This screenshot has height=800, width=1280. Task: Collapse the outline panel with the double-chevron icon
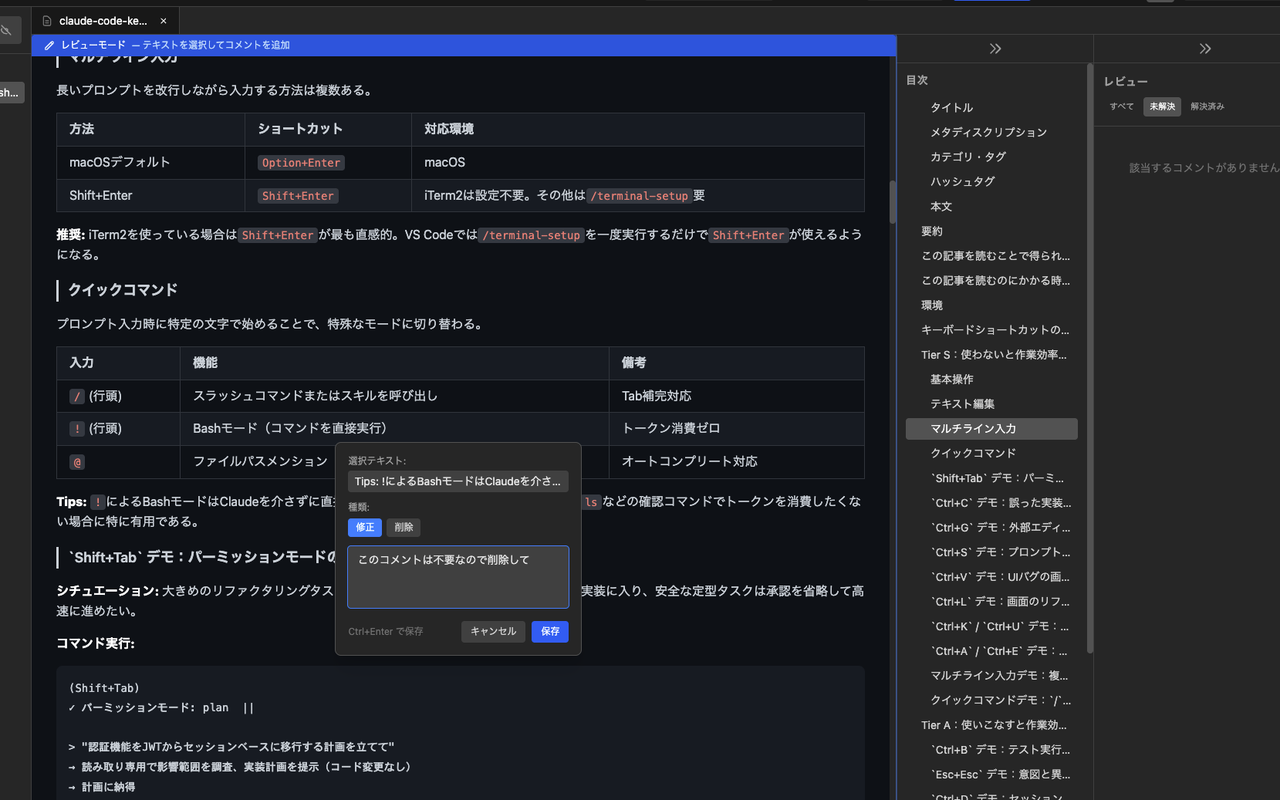click(x=995, y=48)
